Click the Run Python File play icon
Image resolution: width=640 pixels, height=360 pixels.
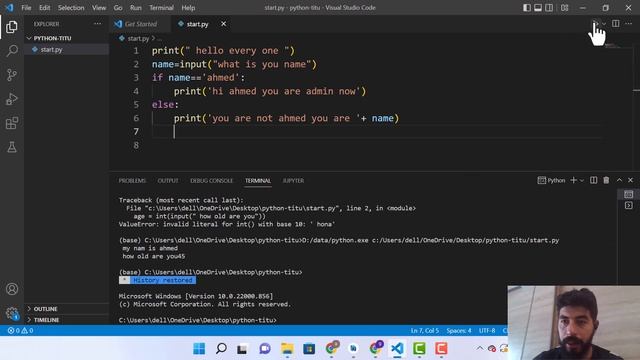[x=595, y=24]
